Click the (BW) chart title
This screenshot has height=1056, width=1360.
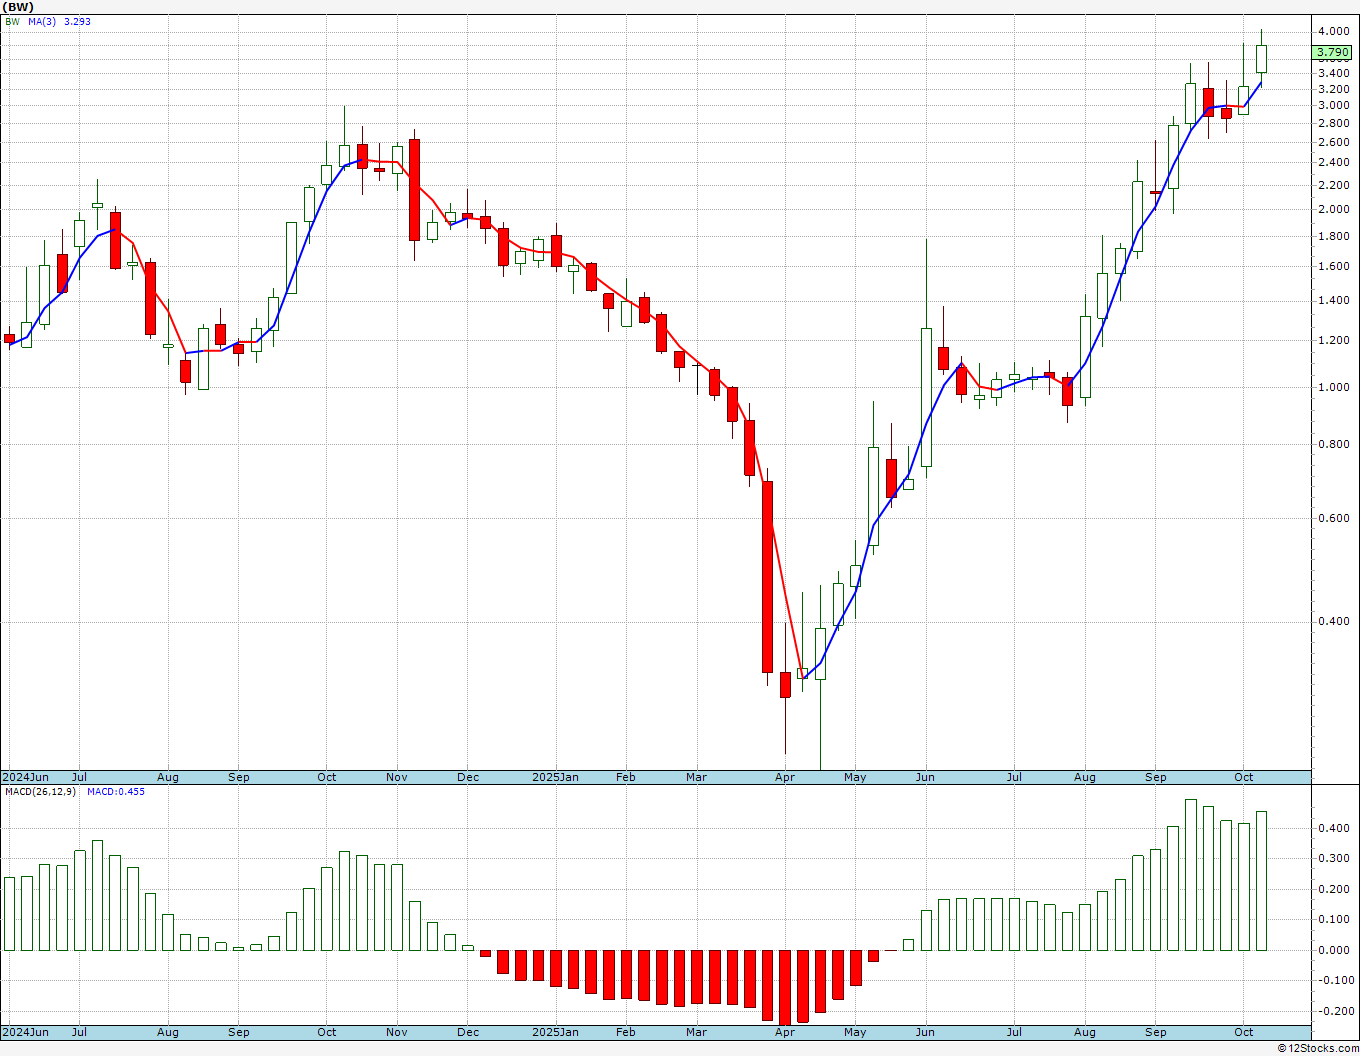pyautogui.click(x=18, y=7)
